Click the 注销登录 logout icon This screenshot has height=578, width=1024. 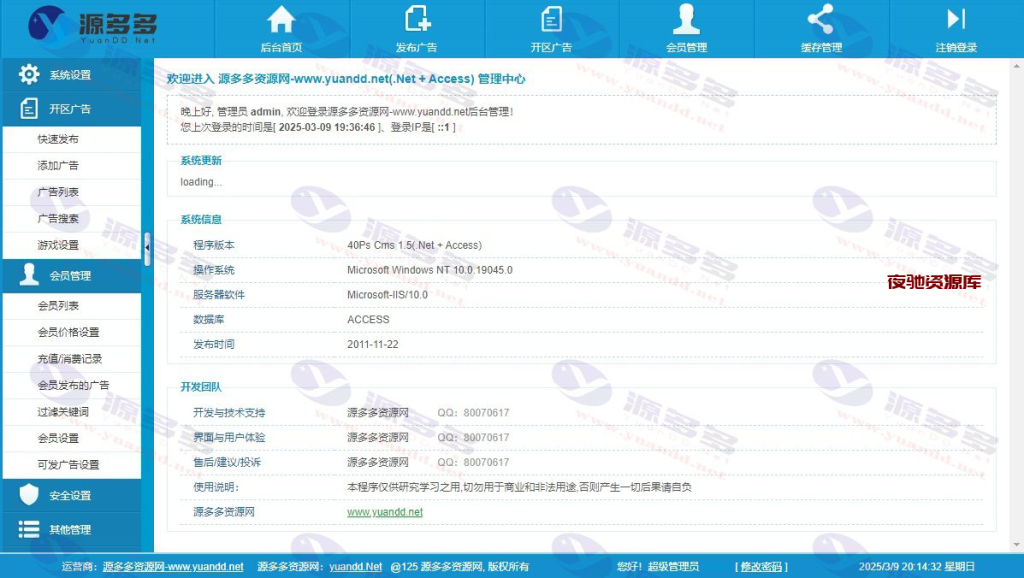(x=956, y=19)
